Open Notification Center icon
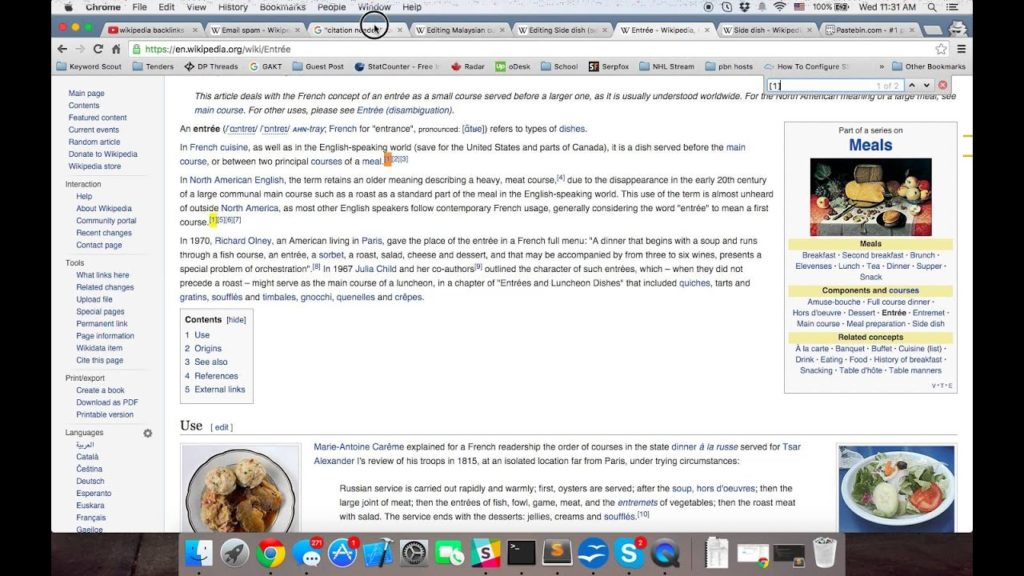This screenshot has height=576, width=1024. [952, 7]
